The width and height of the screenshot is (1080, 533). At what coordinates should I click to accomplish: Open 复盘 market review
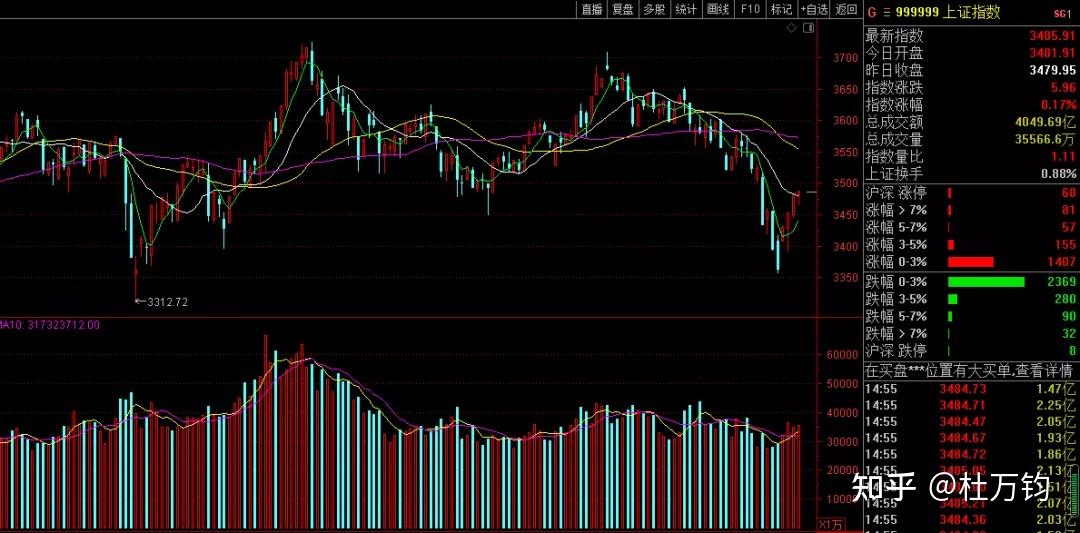623,9
